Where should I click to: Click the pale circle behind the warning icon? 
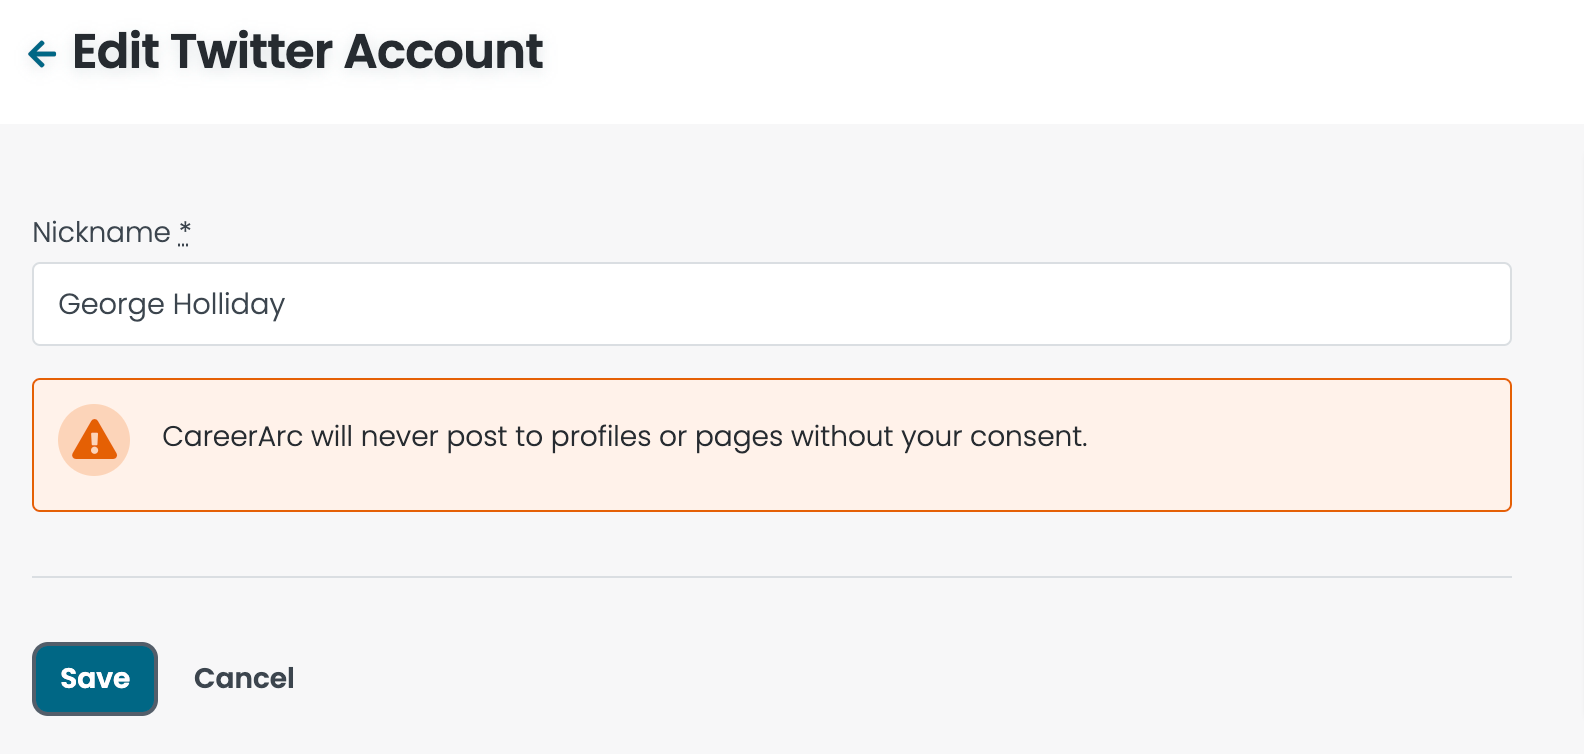(x=94, y=440)
